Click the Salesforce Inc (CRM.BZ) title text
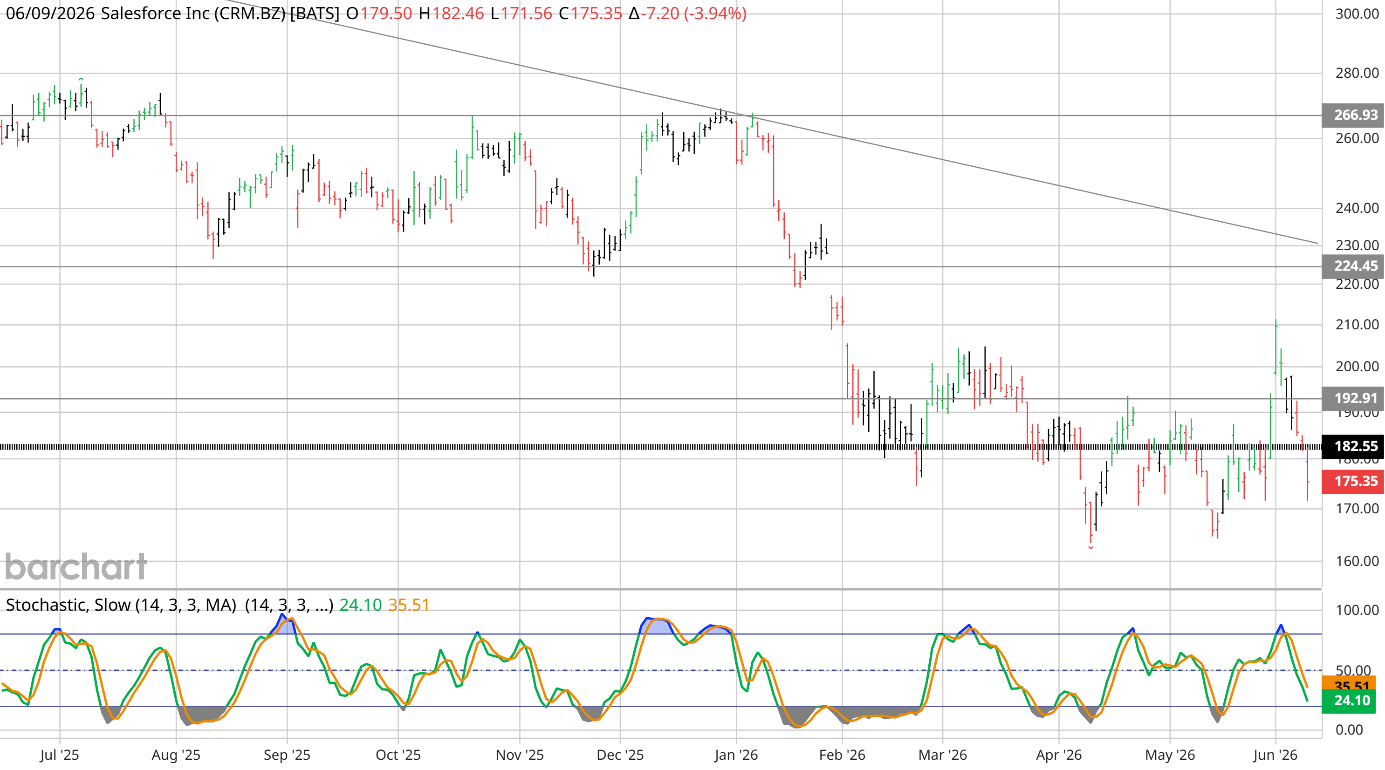 click(193, 14)
